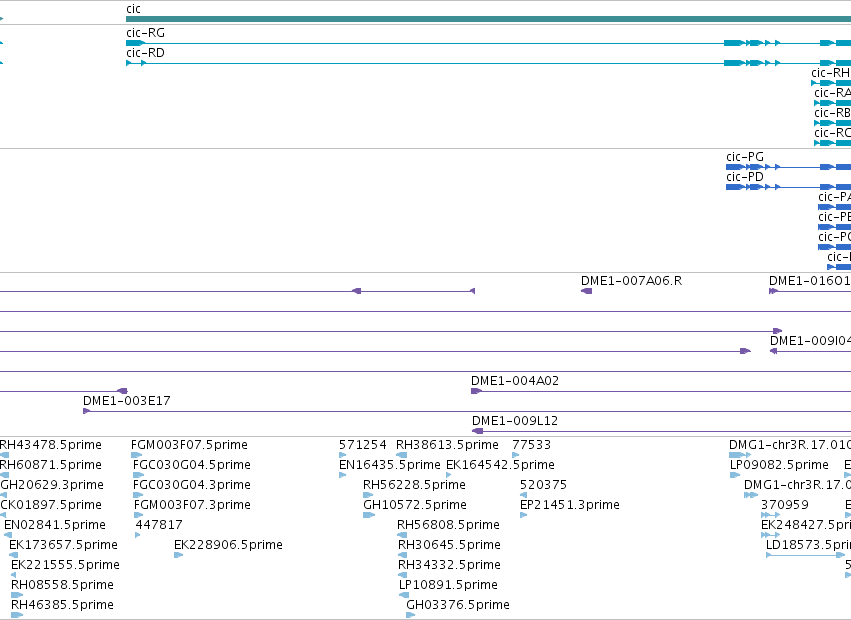
Task: Click the arrow glyph under EK228906.5prime
Action: [x=179, y=555]
